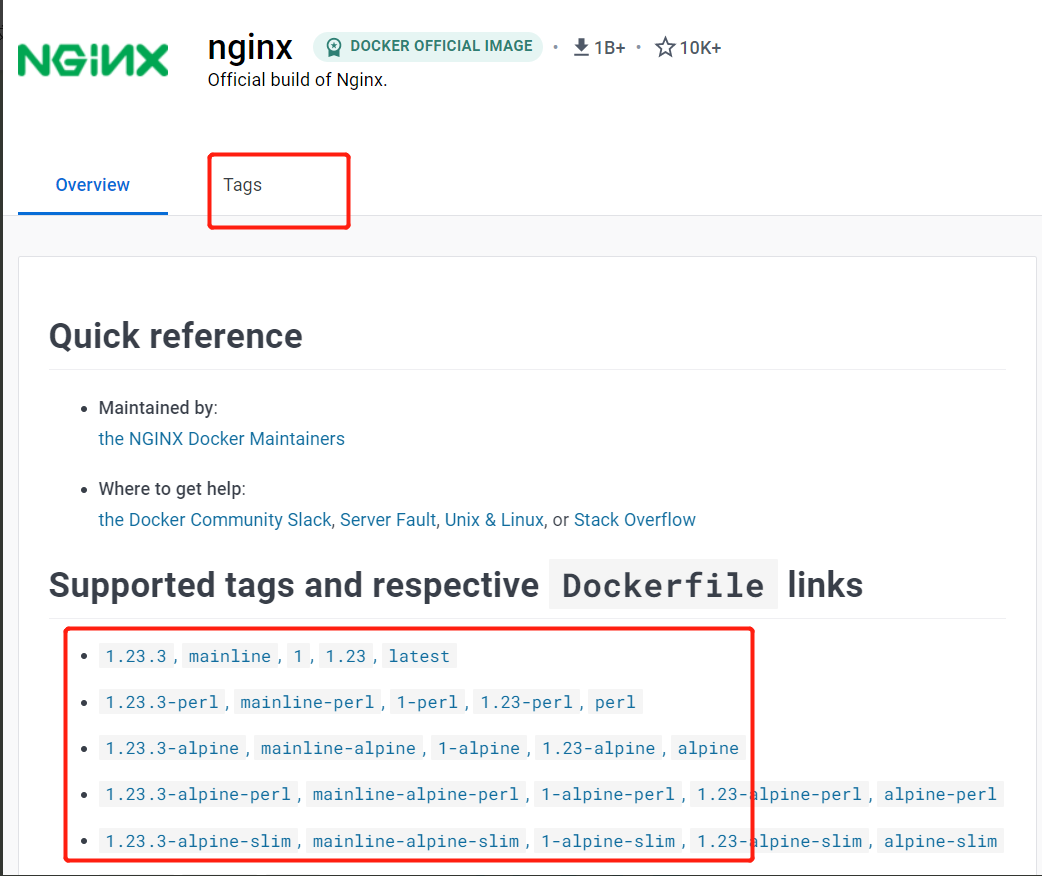The width and height of the screenshot is (1042, 876).
Task: Click the "Where to get help:" text
Action: pyautogui.click(x=172, y=489)
